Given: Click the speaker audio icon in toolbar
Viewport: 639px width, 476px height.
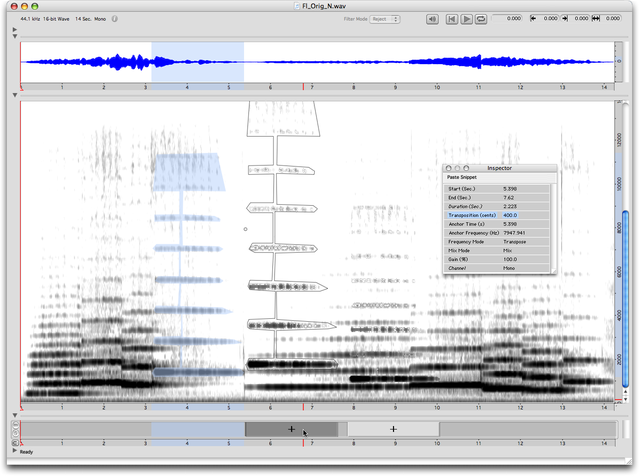Looking at the screenshot, I should click(432, 19).
